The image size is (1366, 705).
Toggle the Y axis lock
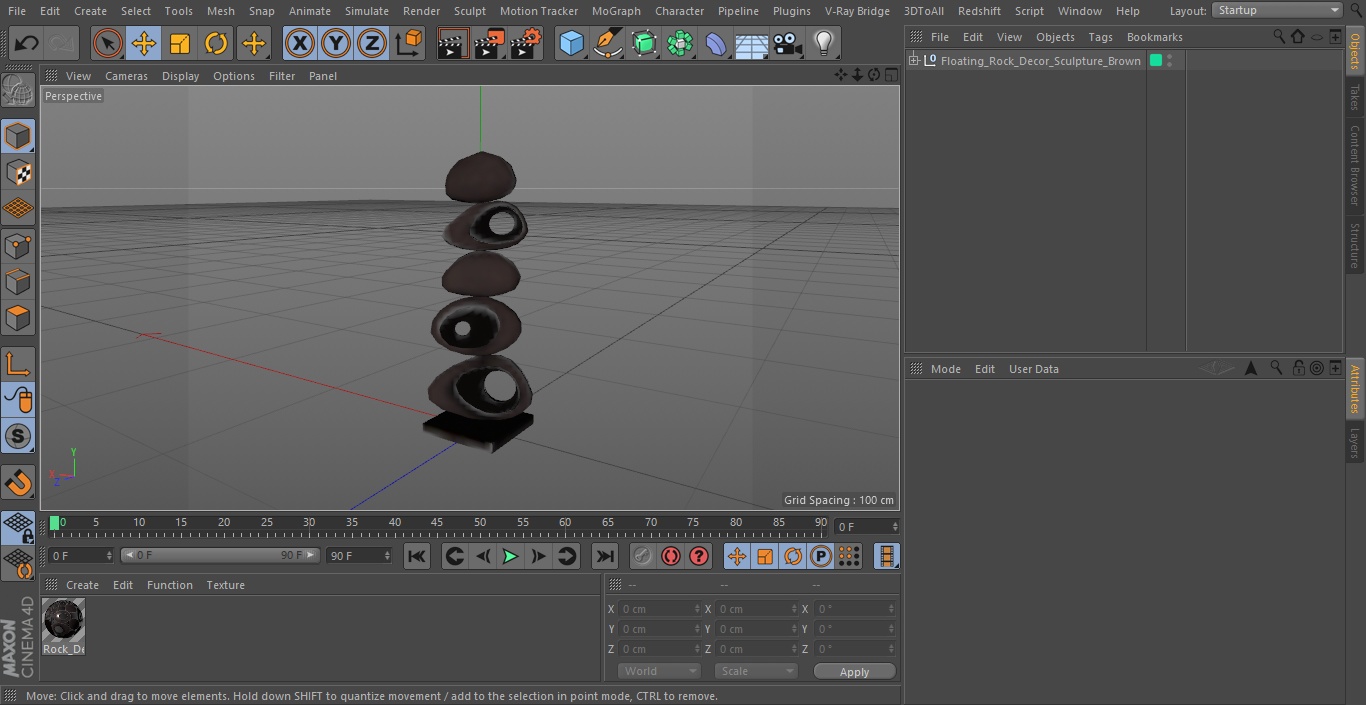[336, 43]
